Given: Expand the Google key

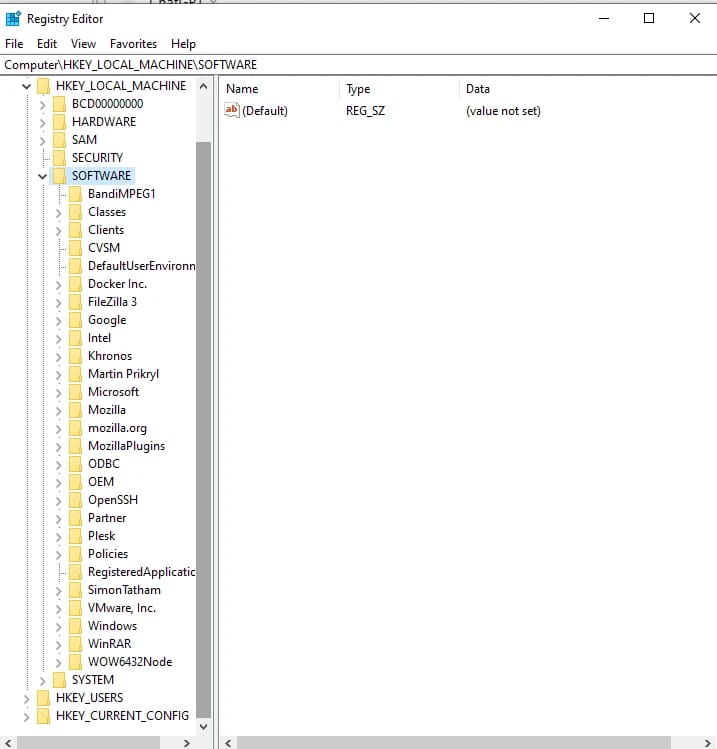Looking at the screenshot, I should coord(58,321).
